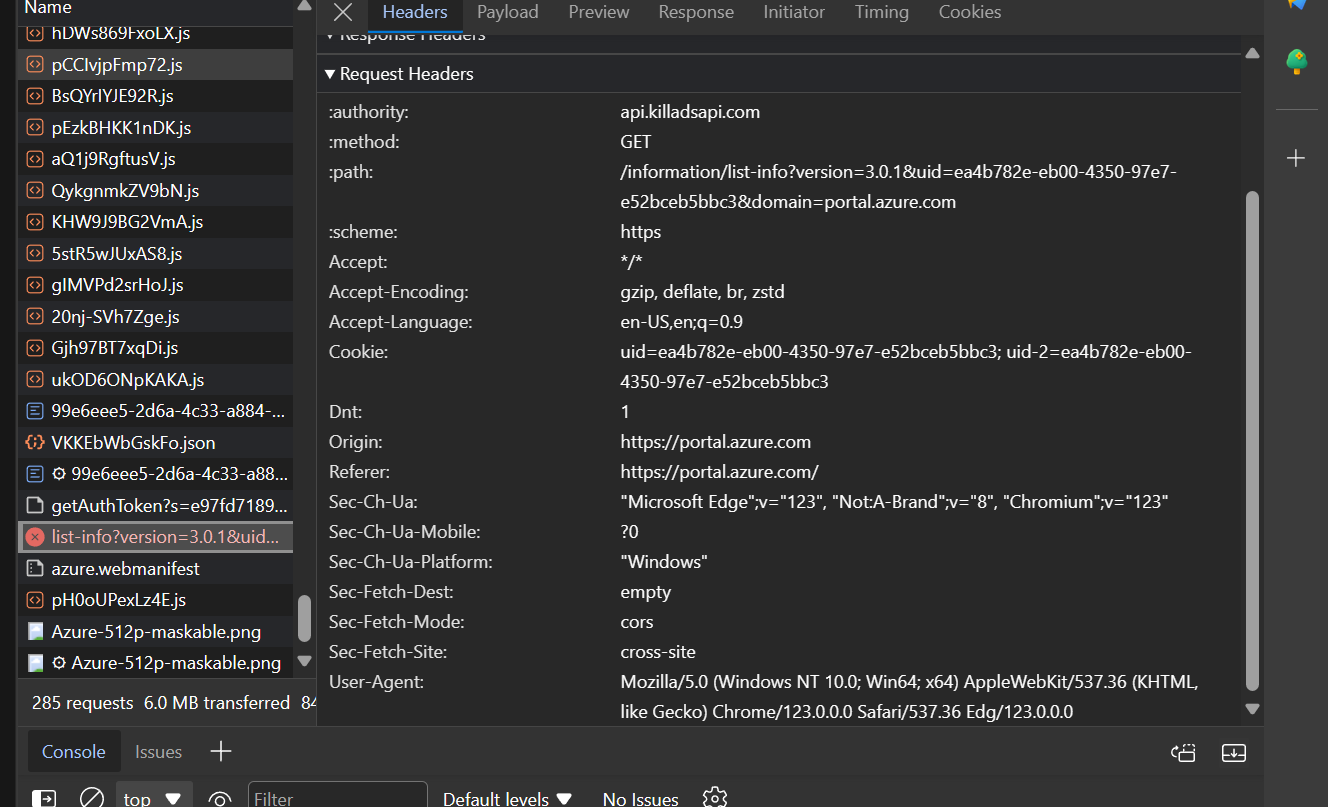1328x807 pixels.
Task: Click headers pane scrollbar down arrow
Action: coord(1252,709)
